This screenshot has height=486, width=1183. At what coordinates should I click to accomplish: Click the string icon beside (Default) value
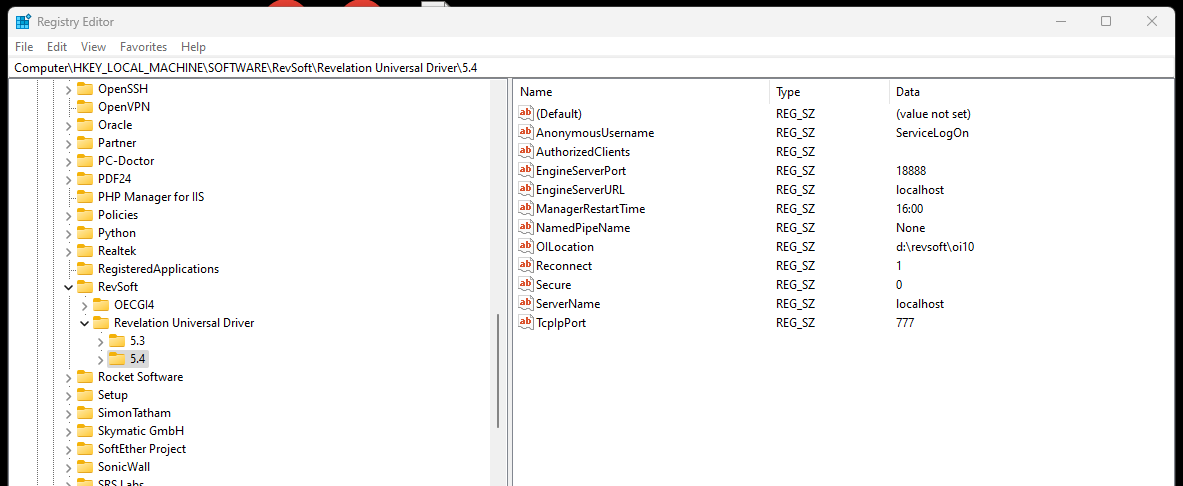coord(526,113)
